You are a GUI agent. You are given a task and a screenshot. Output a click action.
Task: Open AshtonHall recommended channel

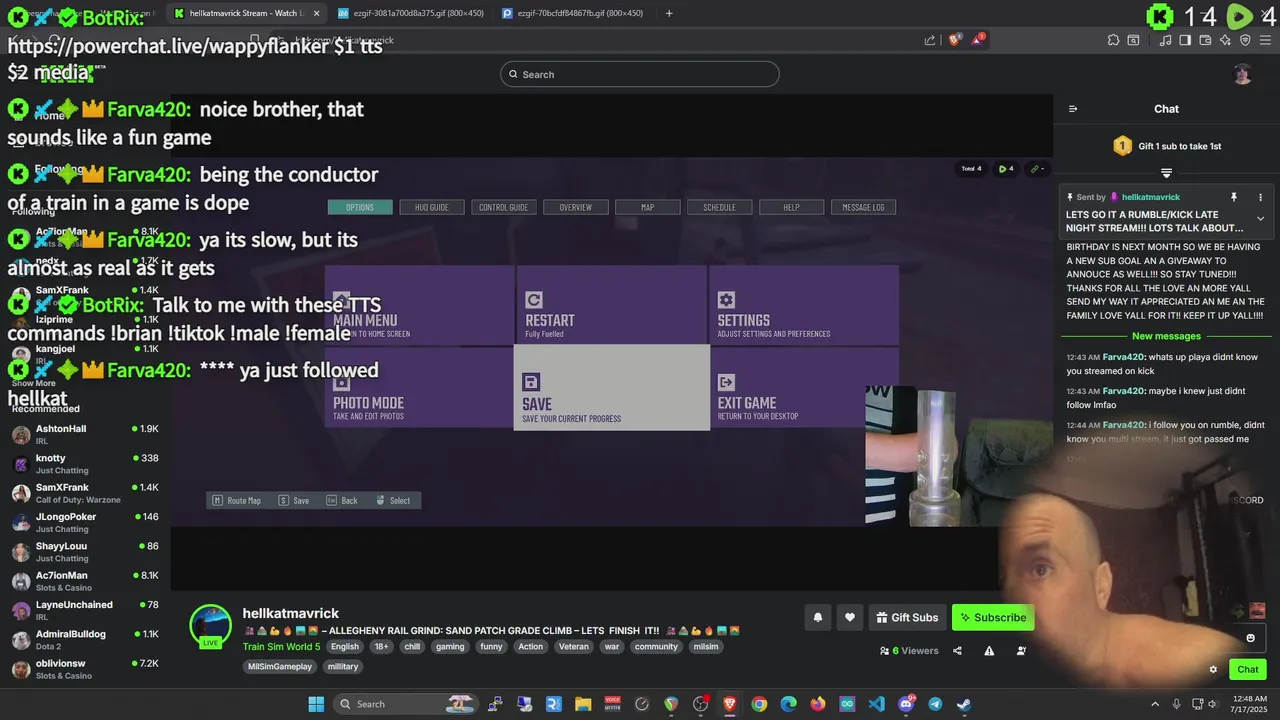[x=85, y=435]
